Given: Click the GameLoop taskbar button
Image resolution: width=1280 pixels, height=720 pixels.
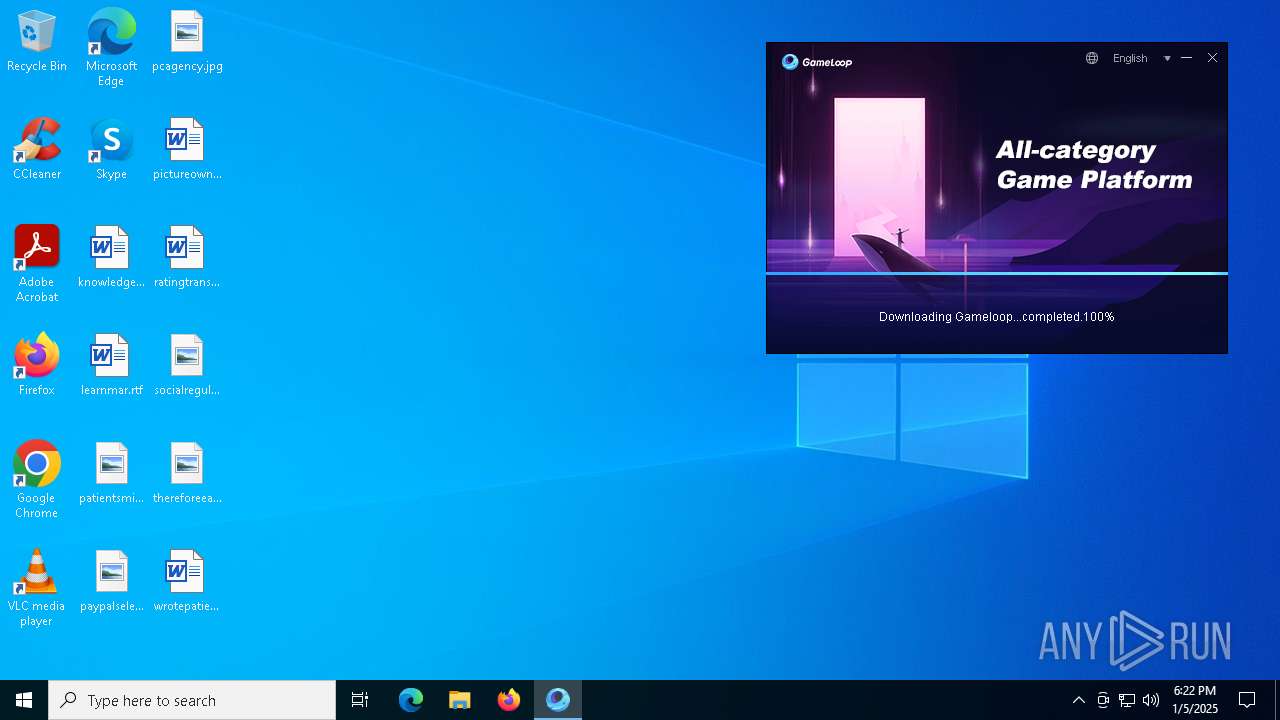Looking at the screenshot, I should [x=558, y=700].
